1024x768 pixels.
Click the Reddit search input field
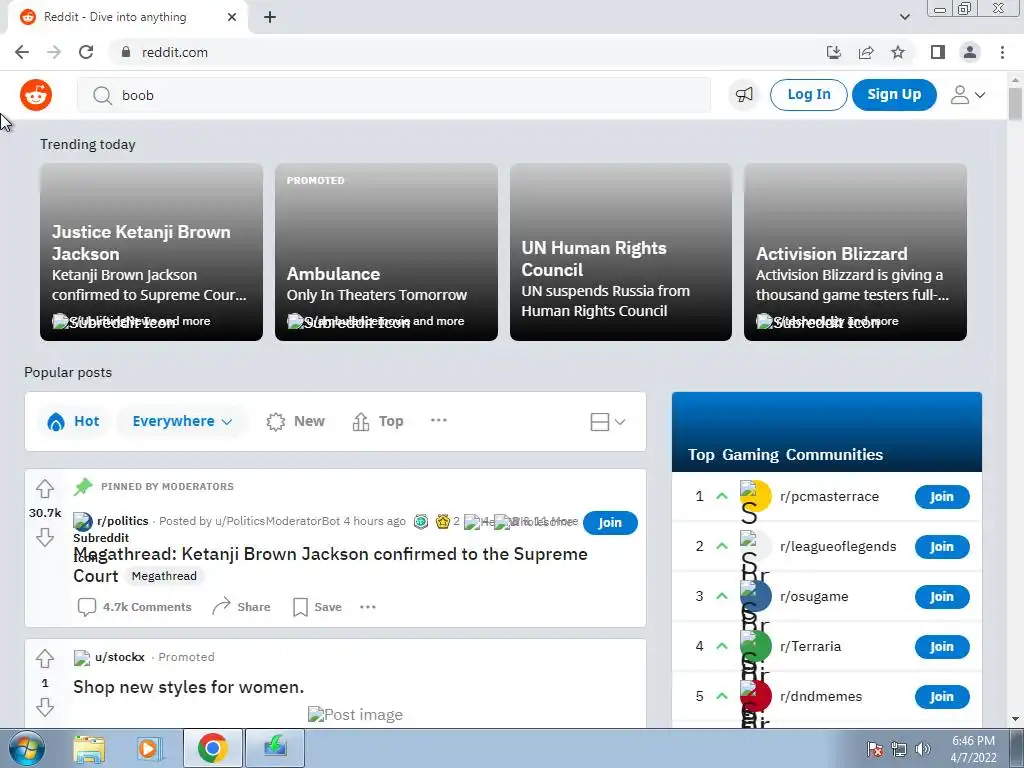(394, 95)
